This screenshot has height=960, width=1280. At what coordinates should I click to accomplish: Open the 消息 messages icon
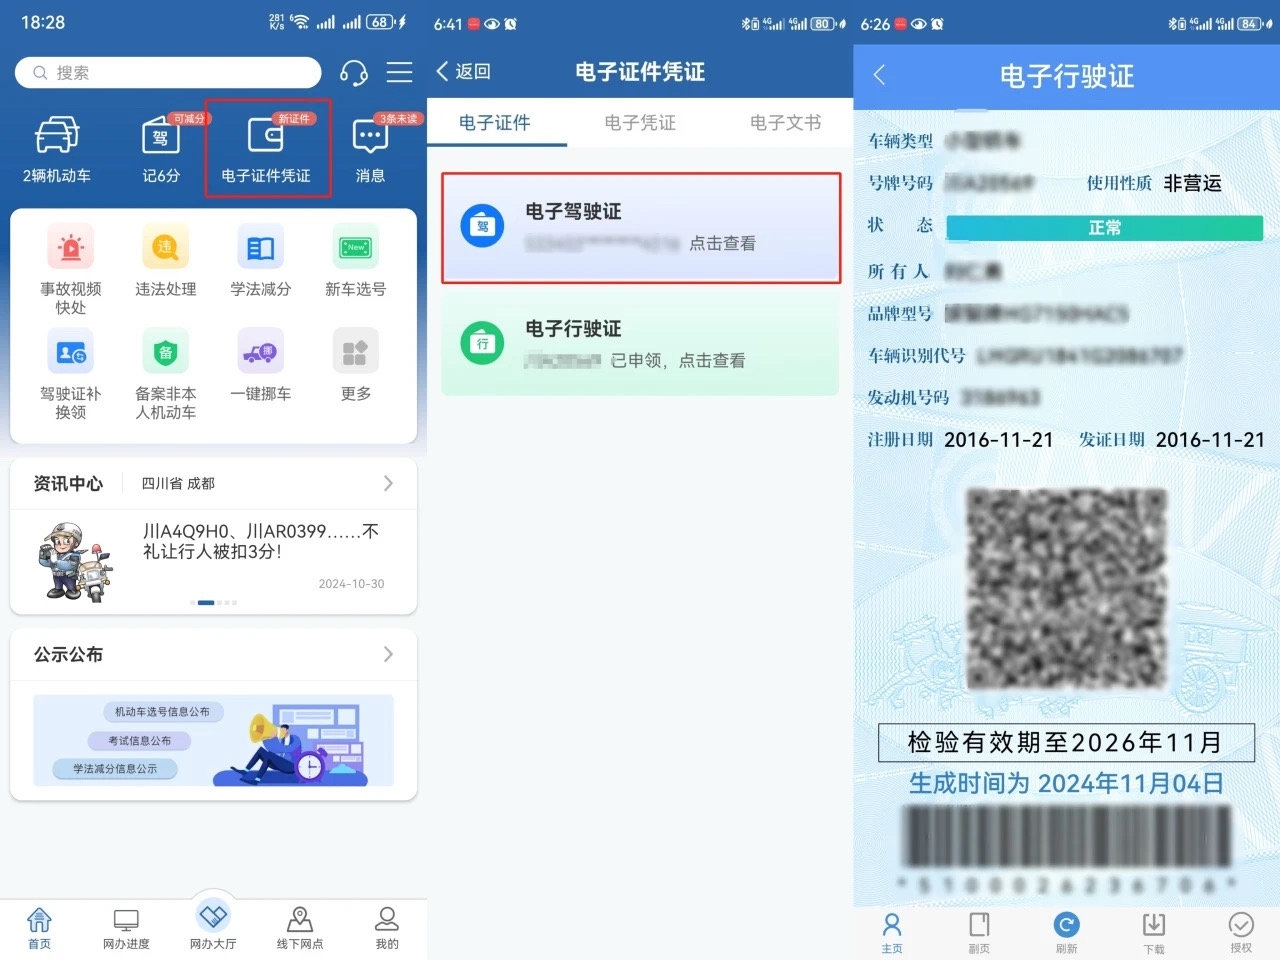[370, 137]
